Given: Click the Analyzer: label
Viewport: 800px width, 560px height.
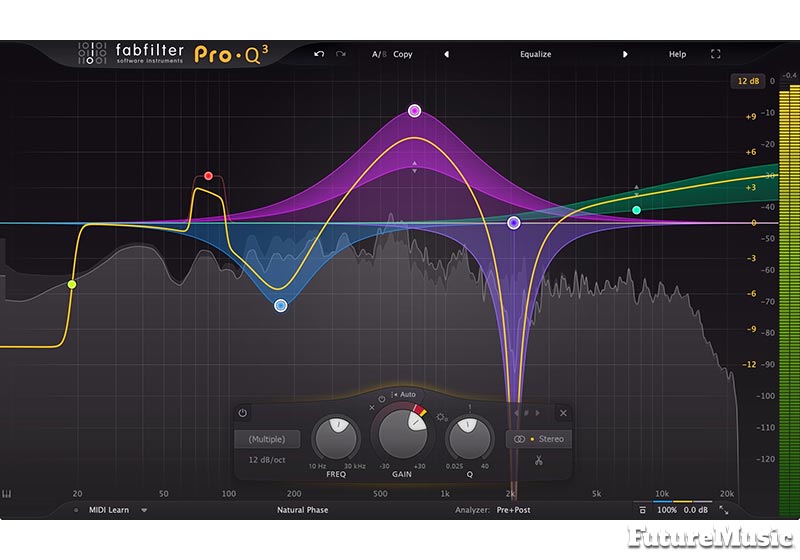Looking at the screenshot, I should [x=472, y=510].
